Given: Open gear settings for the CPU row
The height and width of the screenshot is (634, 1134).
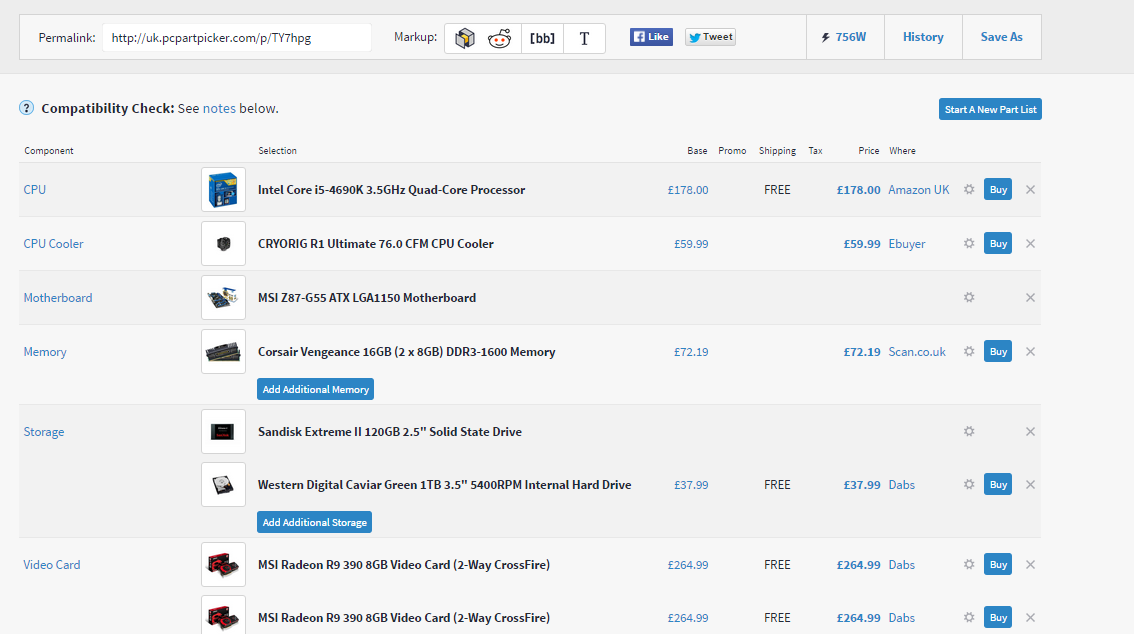Looking at the screenshot, I should click(x=969, y=189).
